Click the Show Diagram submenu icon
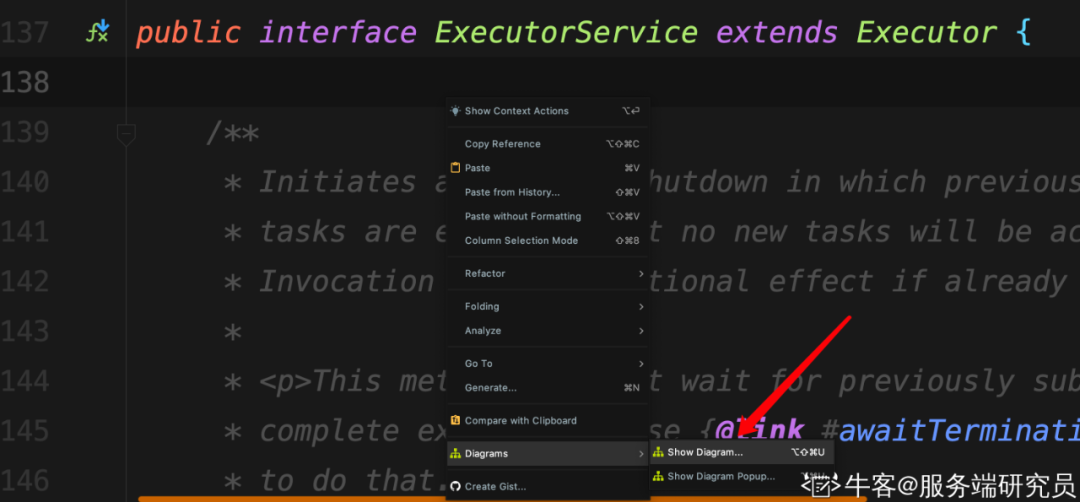 658,453
